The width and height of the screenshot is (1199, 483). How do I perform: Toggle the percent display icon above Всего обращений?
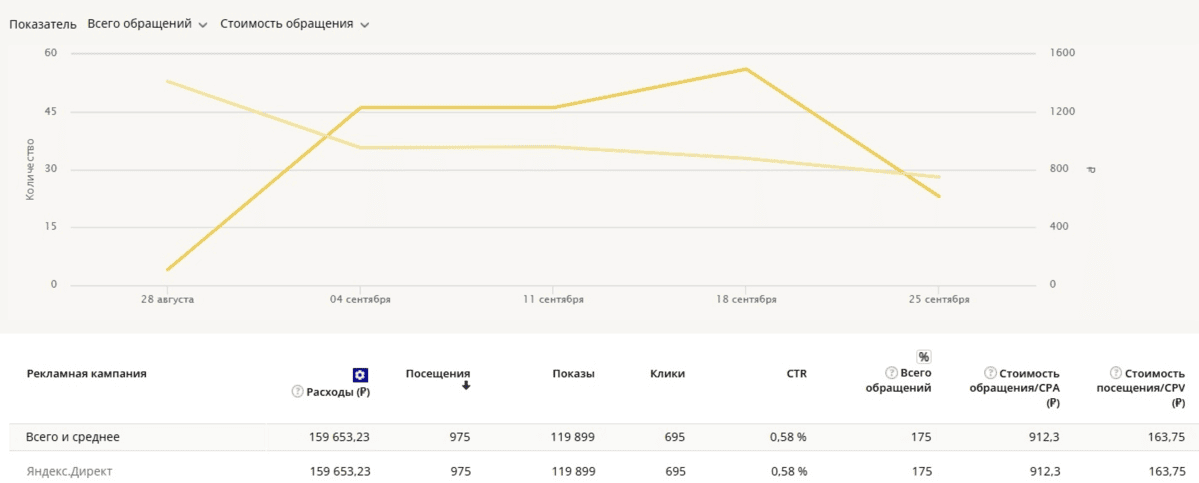coord(924,357)
